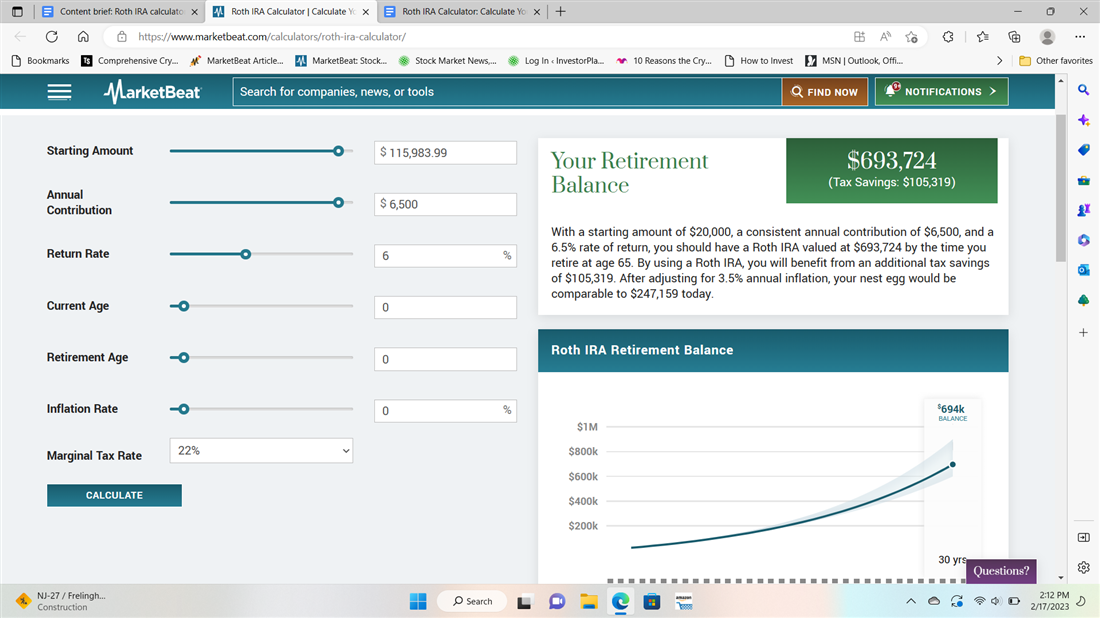Open Outlook icon in Edge sidebar

pos(1084,270)
